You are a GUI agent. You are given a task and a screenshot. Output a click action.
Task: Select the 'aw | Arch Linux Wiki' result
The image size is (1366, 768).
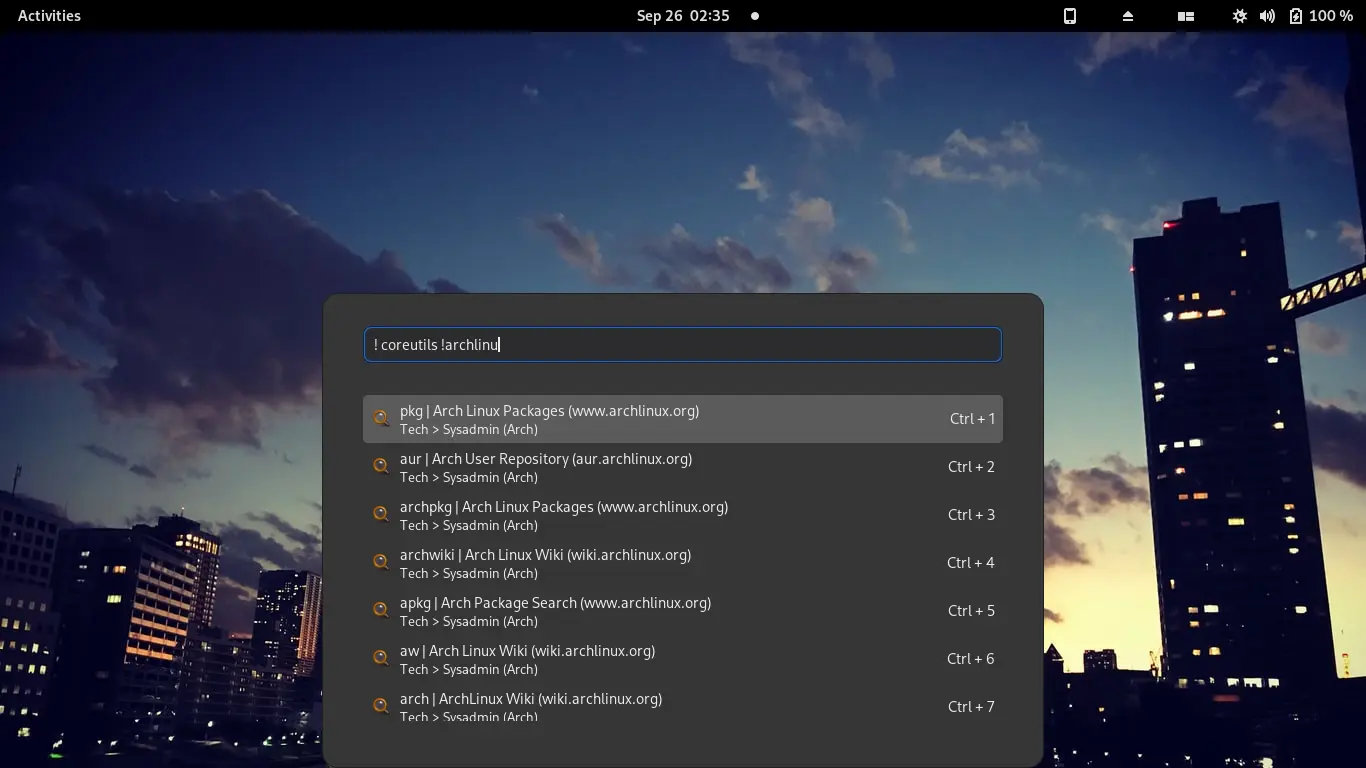tap(683, 659)
